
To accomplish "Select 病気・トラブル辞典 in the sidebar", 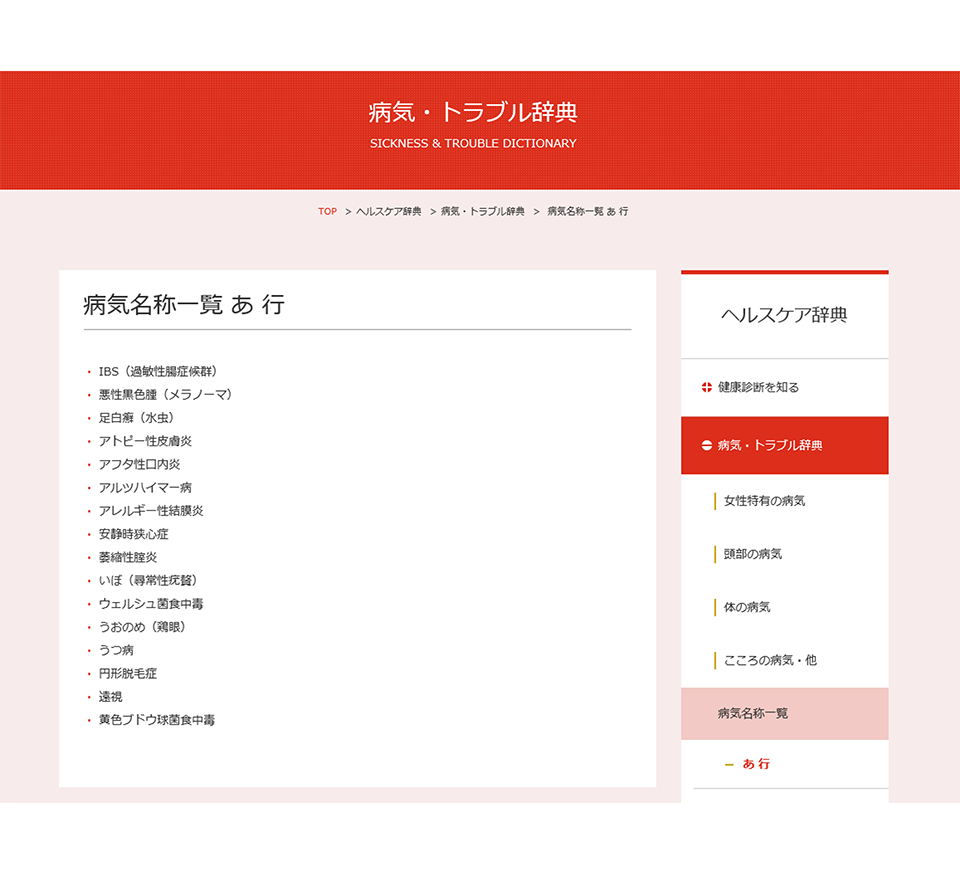I will pos(784,446).
